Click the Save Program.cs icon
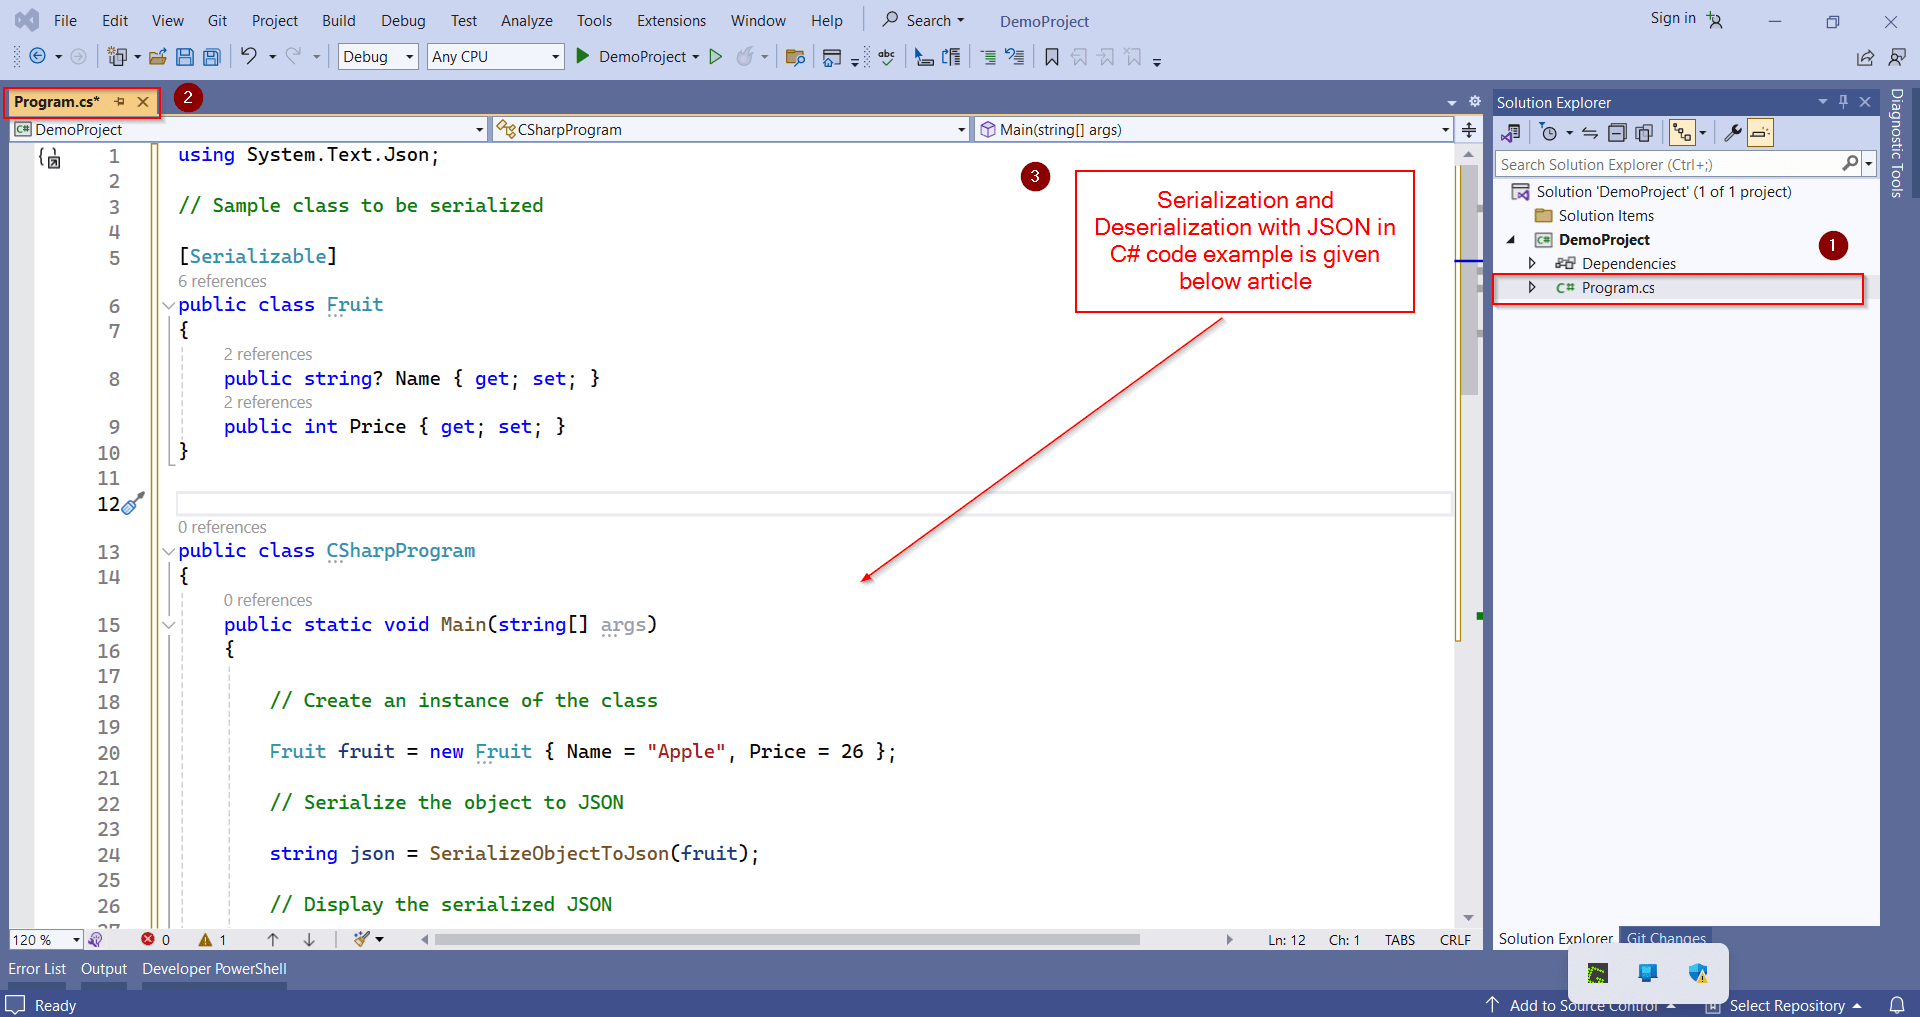 tap(185, 57)
